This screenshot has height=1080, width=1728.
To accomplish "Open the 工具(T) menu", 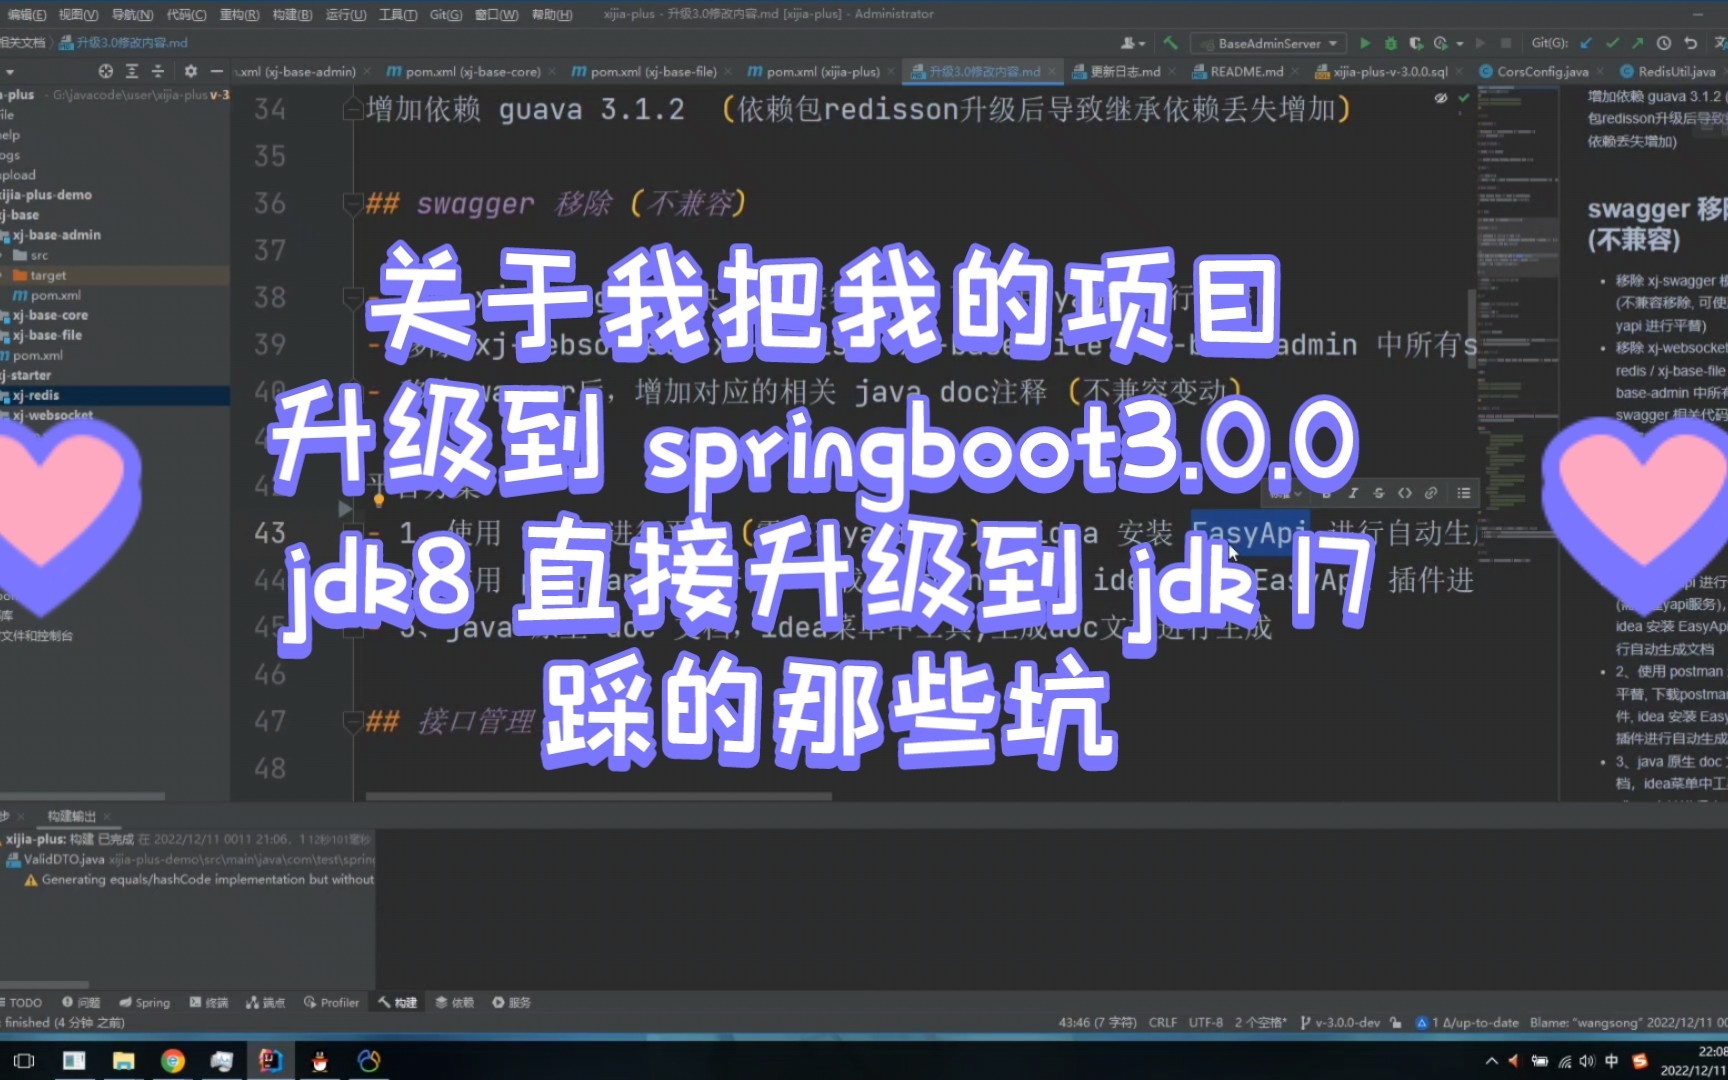I will click(x=398, y=14).
